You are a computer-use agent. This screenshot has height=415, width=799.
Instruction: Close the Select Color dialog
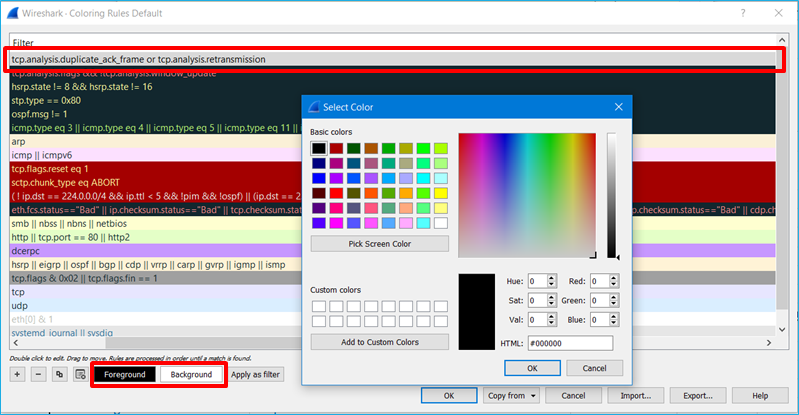619,107
